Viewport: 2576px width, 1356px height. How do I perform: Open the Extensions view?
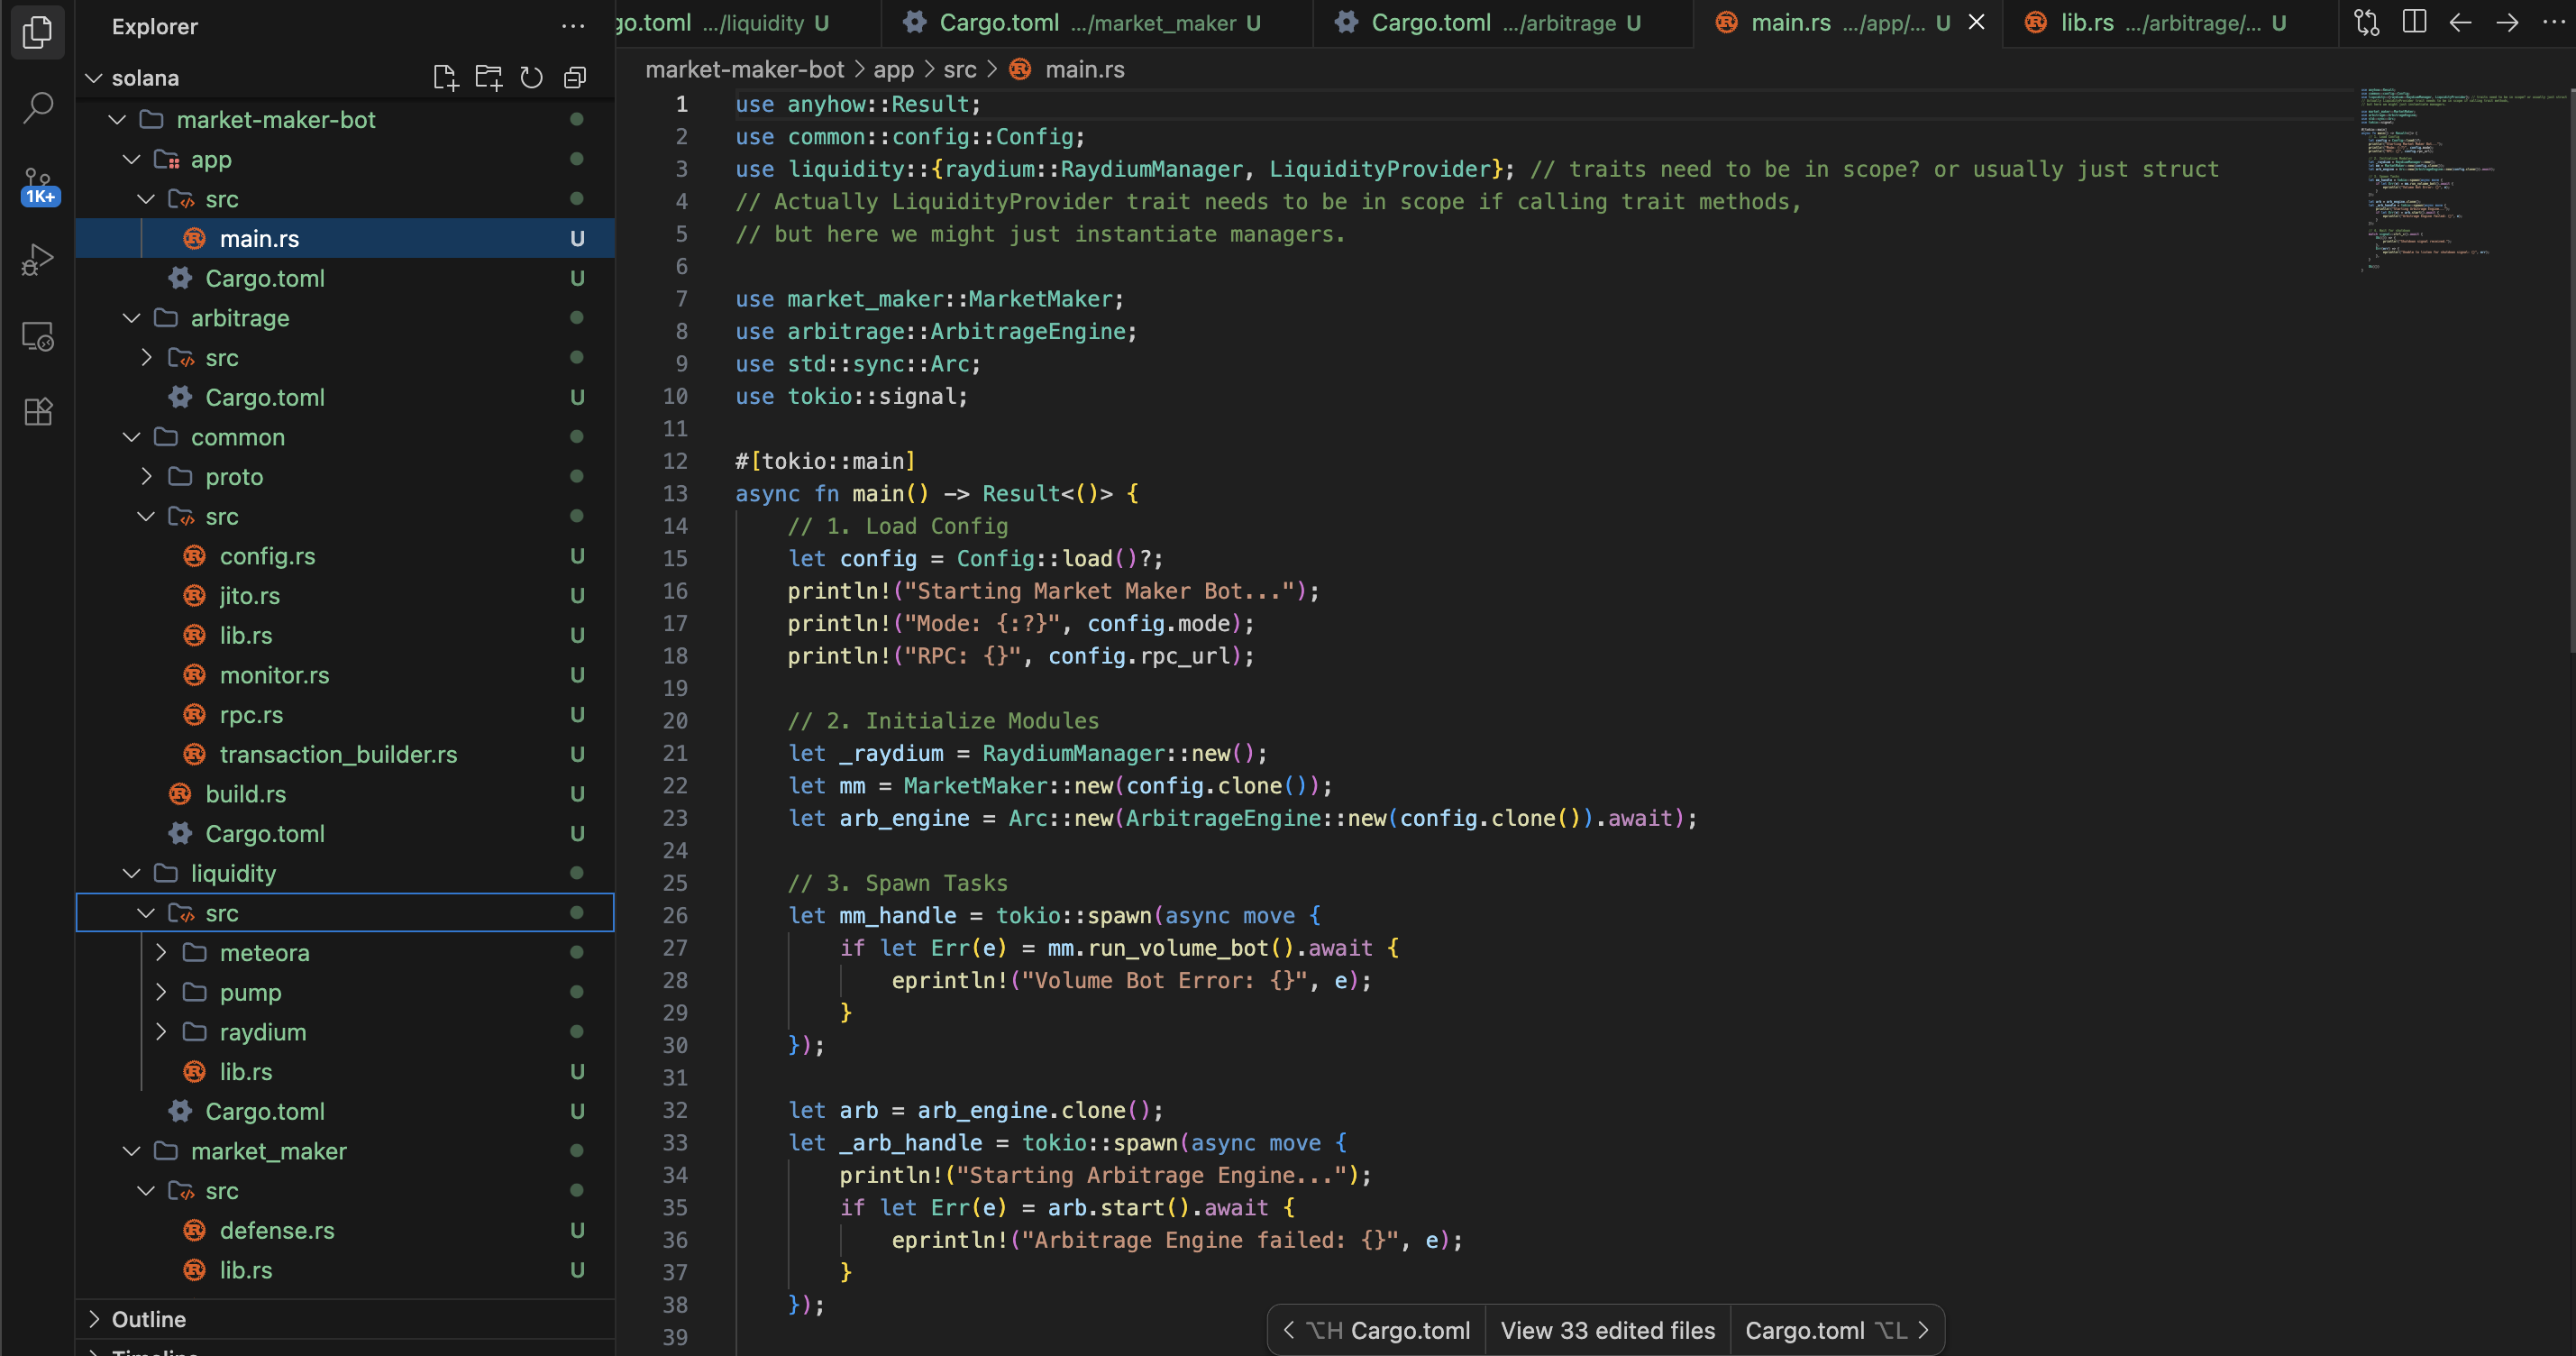pos(37,412)
